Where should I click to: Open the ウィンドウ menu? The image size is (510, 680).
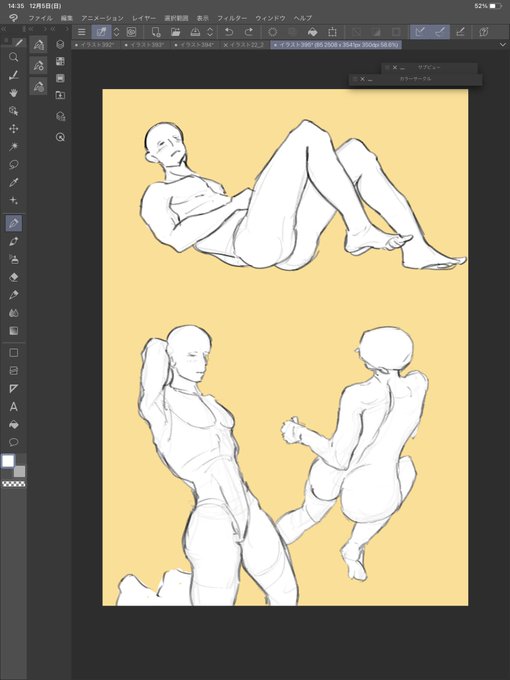pos(270,18)
